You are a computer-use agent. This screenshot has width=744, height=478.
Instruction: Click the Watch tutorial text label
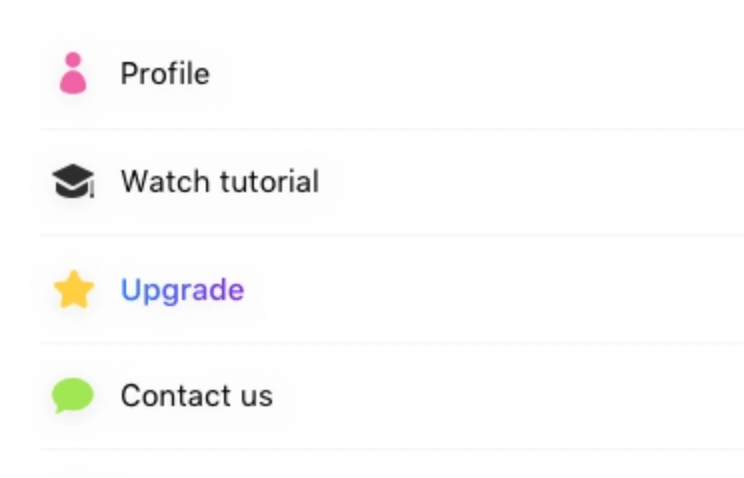pos(219,182)
